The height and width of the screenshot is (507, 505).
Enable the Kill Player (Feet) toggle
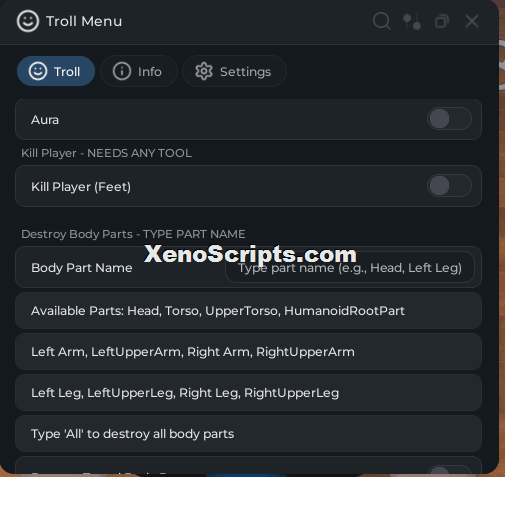[x=449, y=186]
